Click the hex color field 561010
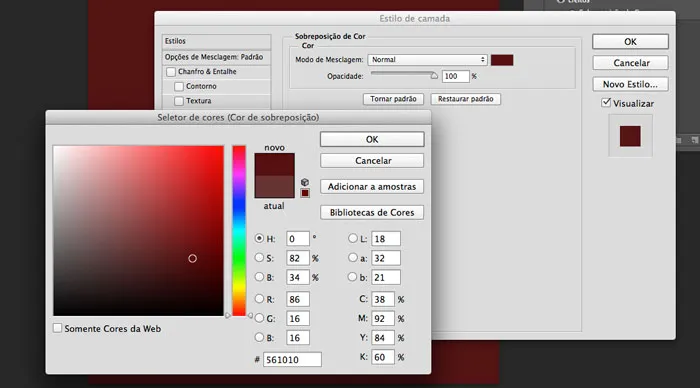Screen dimensions: 700x388 coord(292,359)
